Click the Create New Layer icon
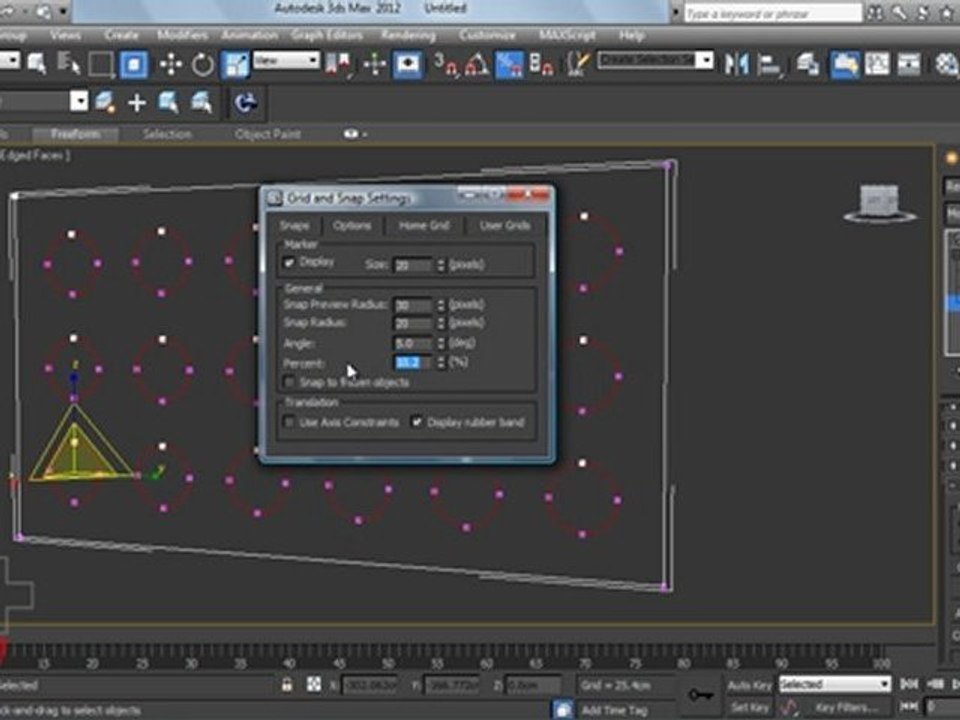 (105, 102)
